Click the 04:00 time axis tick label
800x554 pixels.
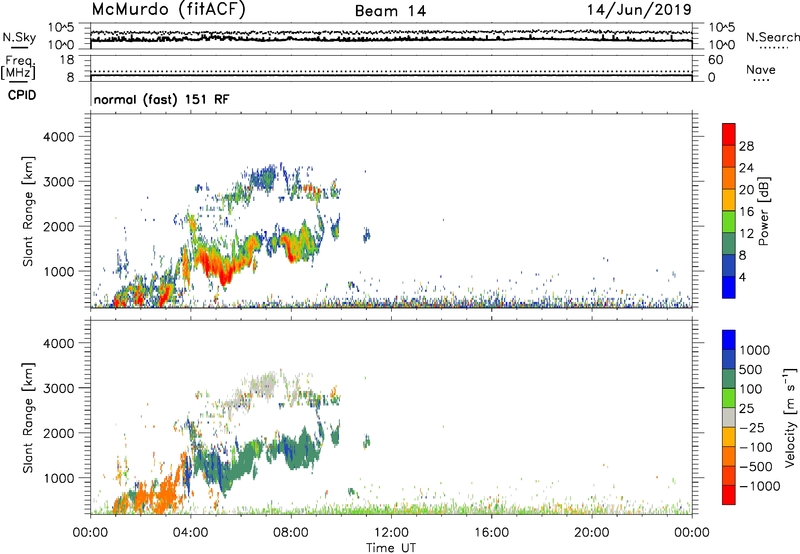point(190,533)
